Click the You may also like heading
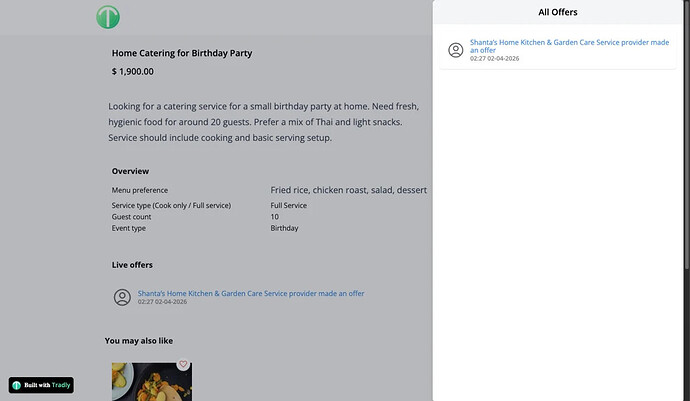This screenshot has height=401, width=690. [x=140, y=341]
